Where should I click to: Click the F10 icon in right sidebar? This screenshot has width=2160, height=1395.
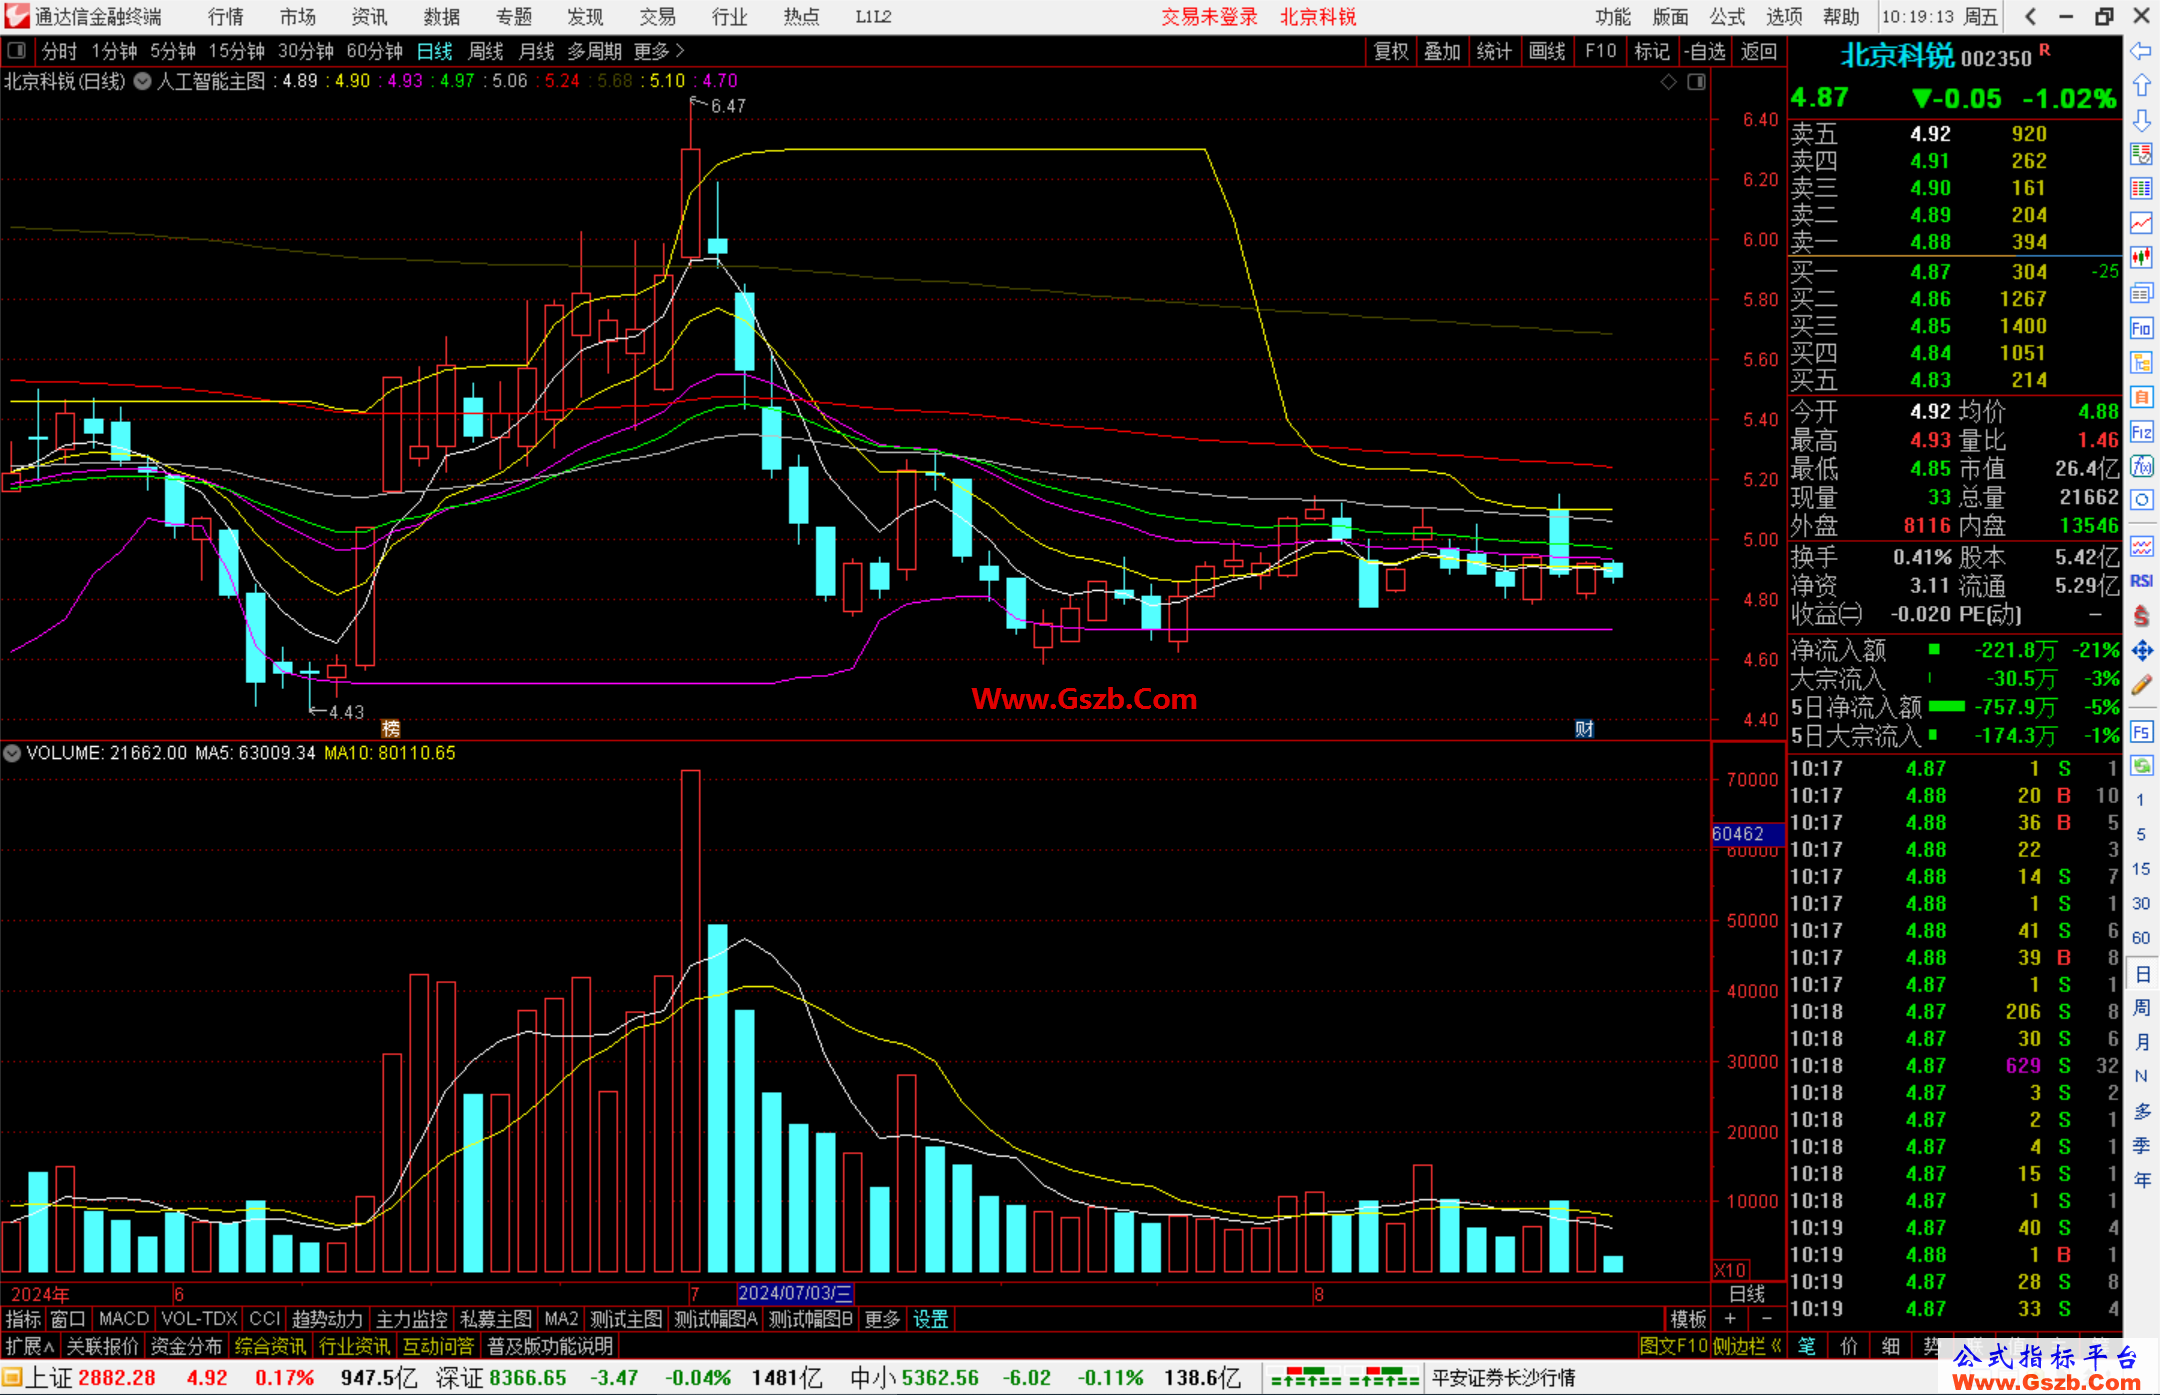click(2141, 329)
